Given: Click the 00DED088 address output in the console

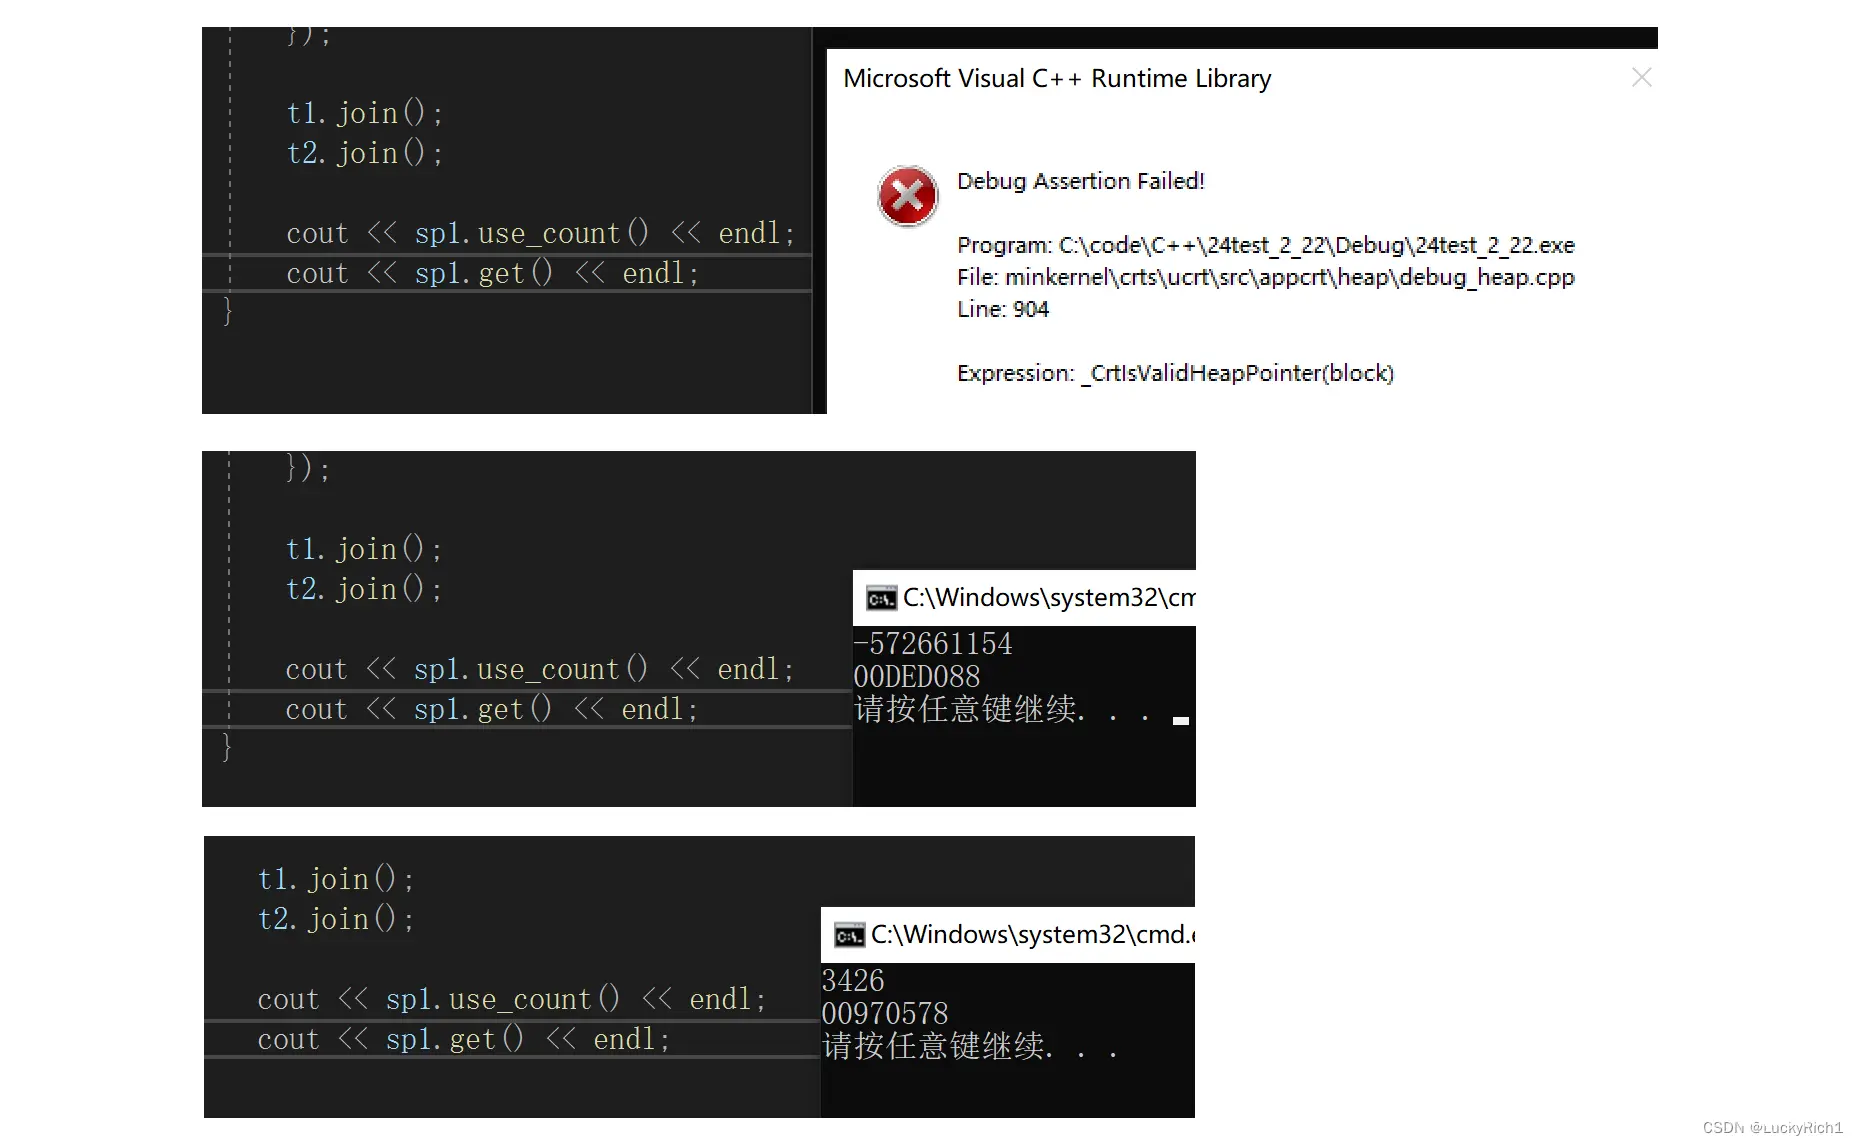Looking at the screenshot, I should tap(917, 676).
